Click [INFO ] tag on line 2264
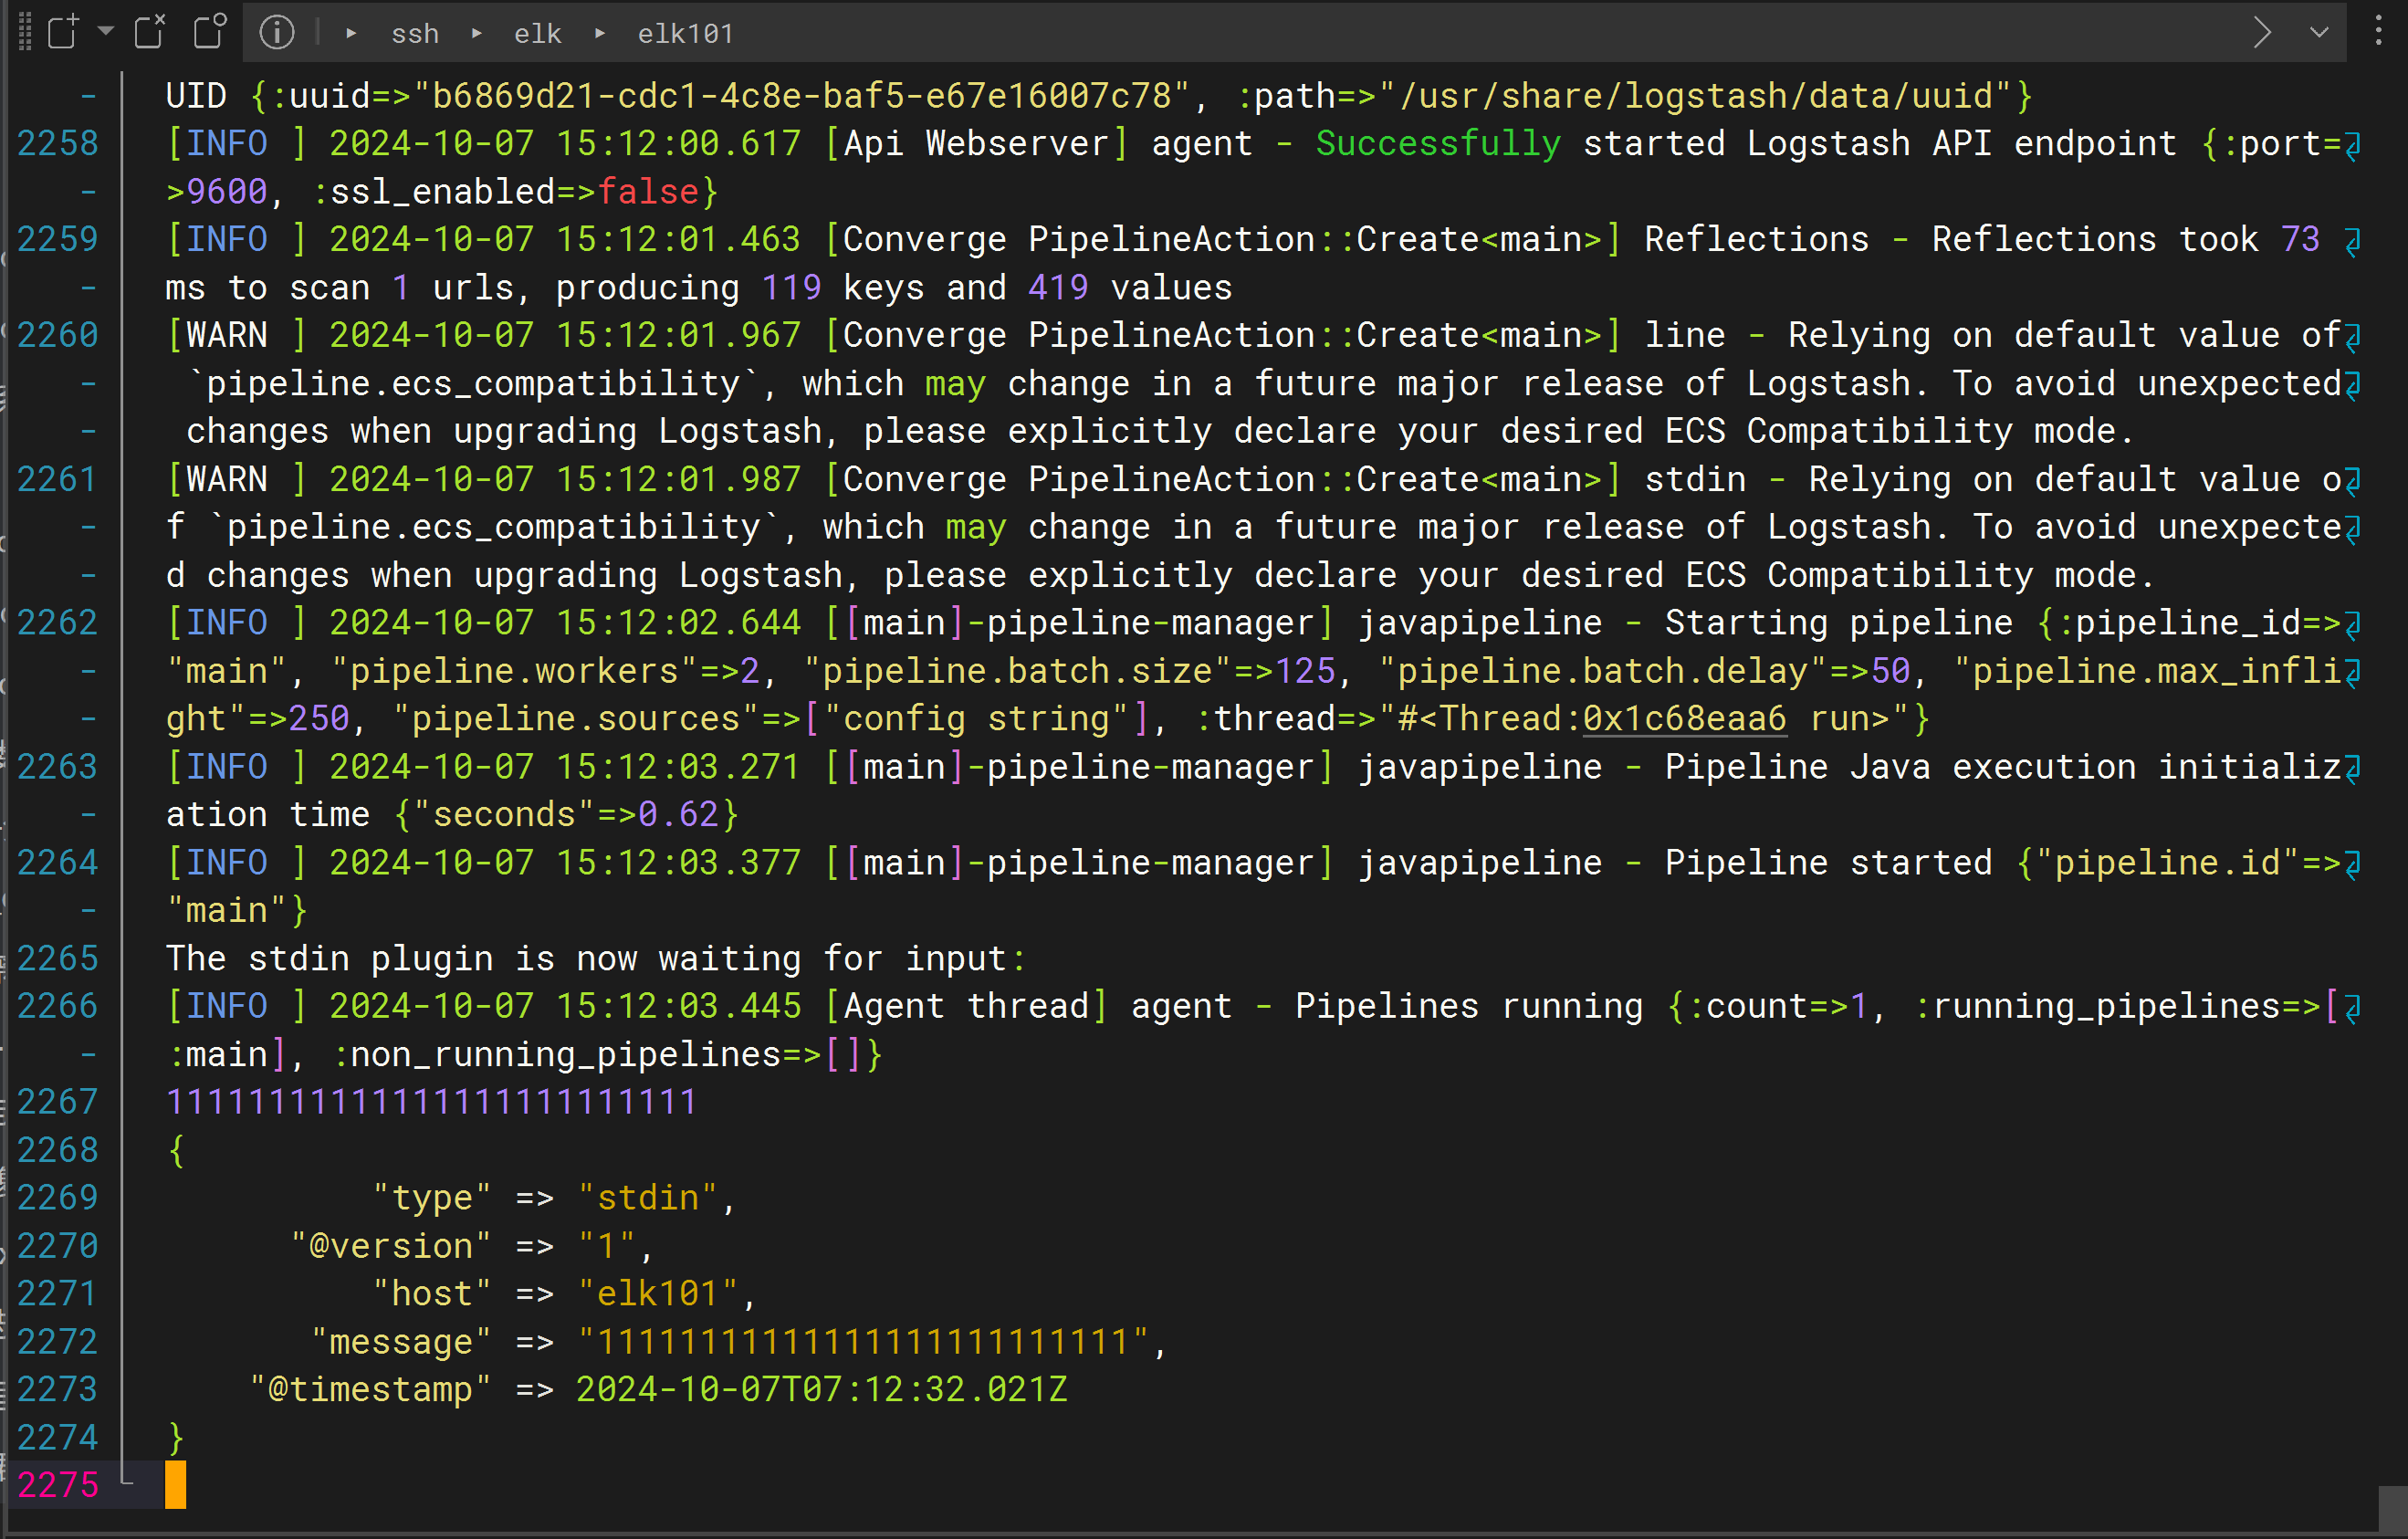 point(236,862)
